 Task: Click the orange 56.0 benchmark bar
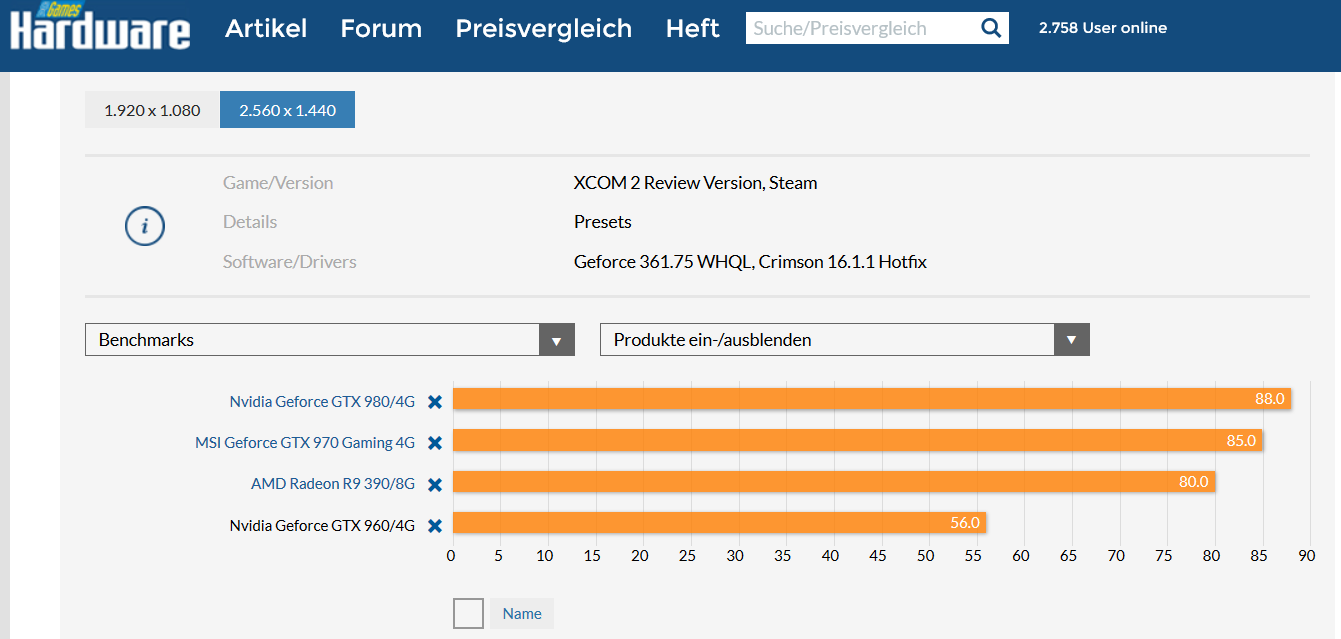[x=720, y=523]
